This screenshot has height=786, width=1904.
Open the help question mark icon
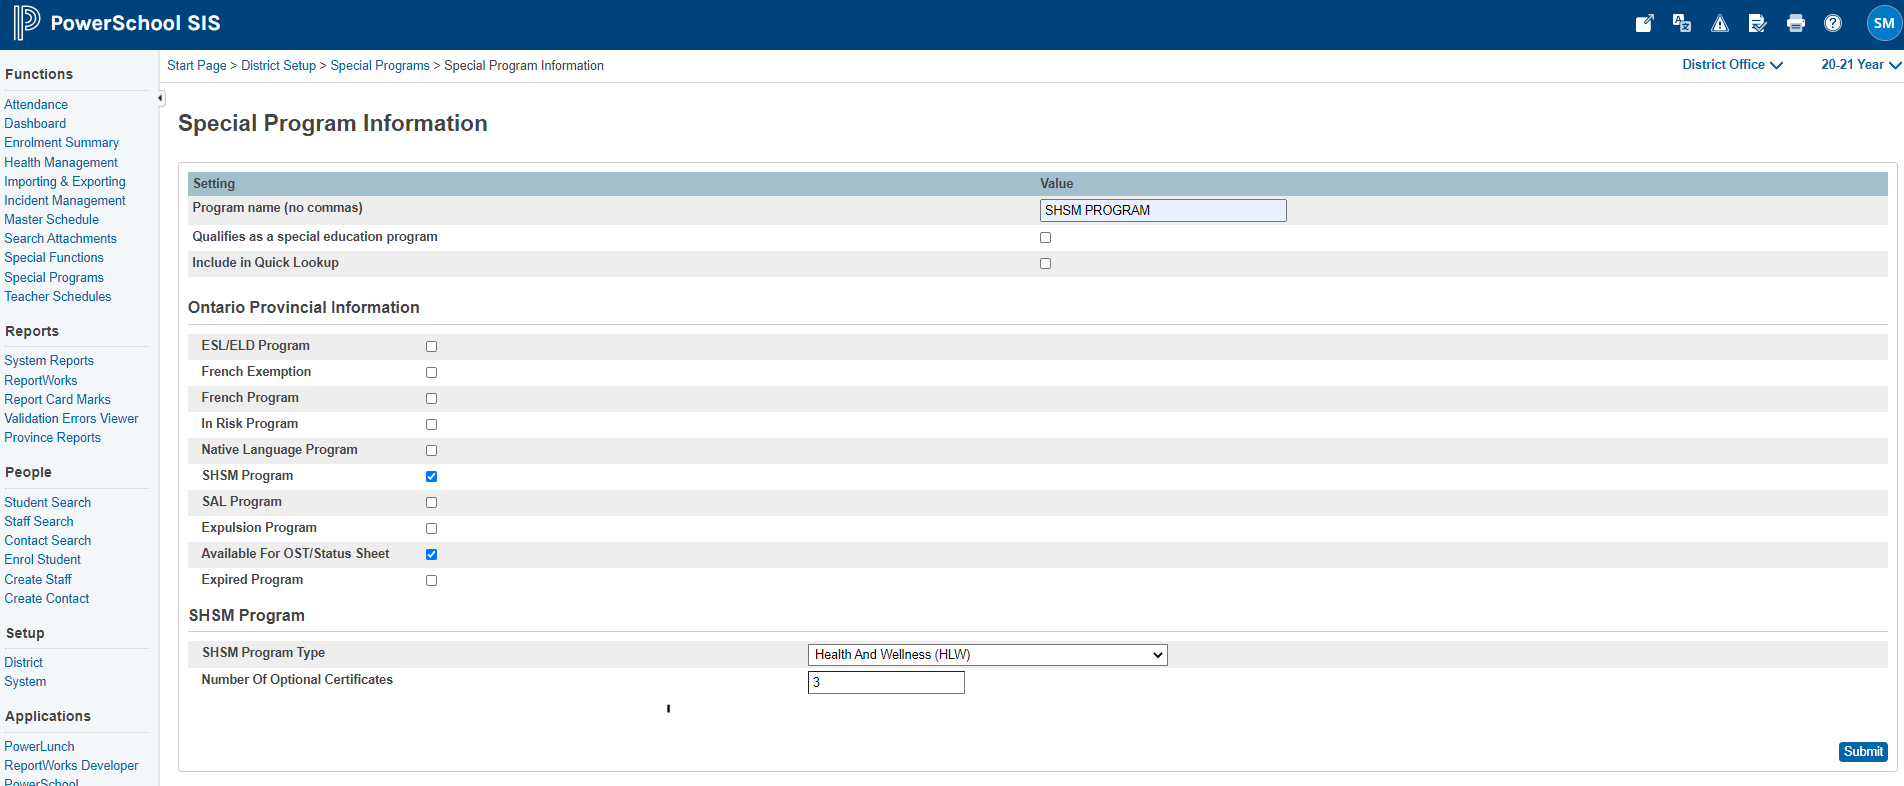tap(1833, 23)
